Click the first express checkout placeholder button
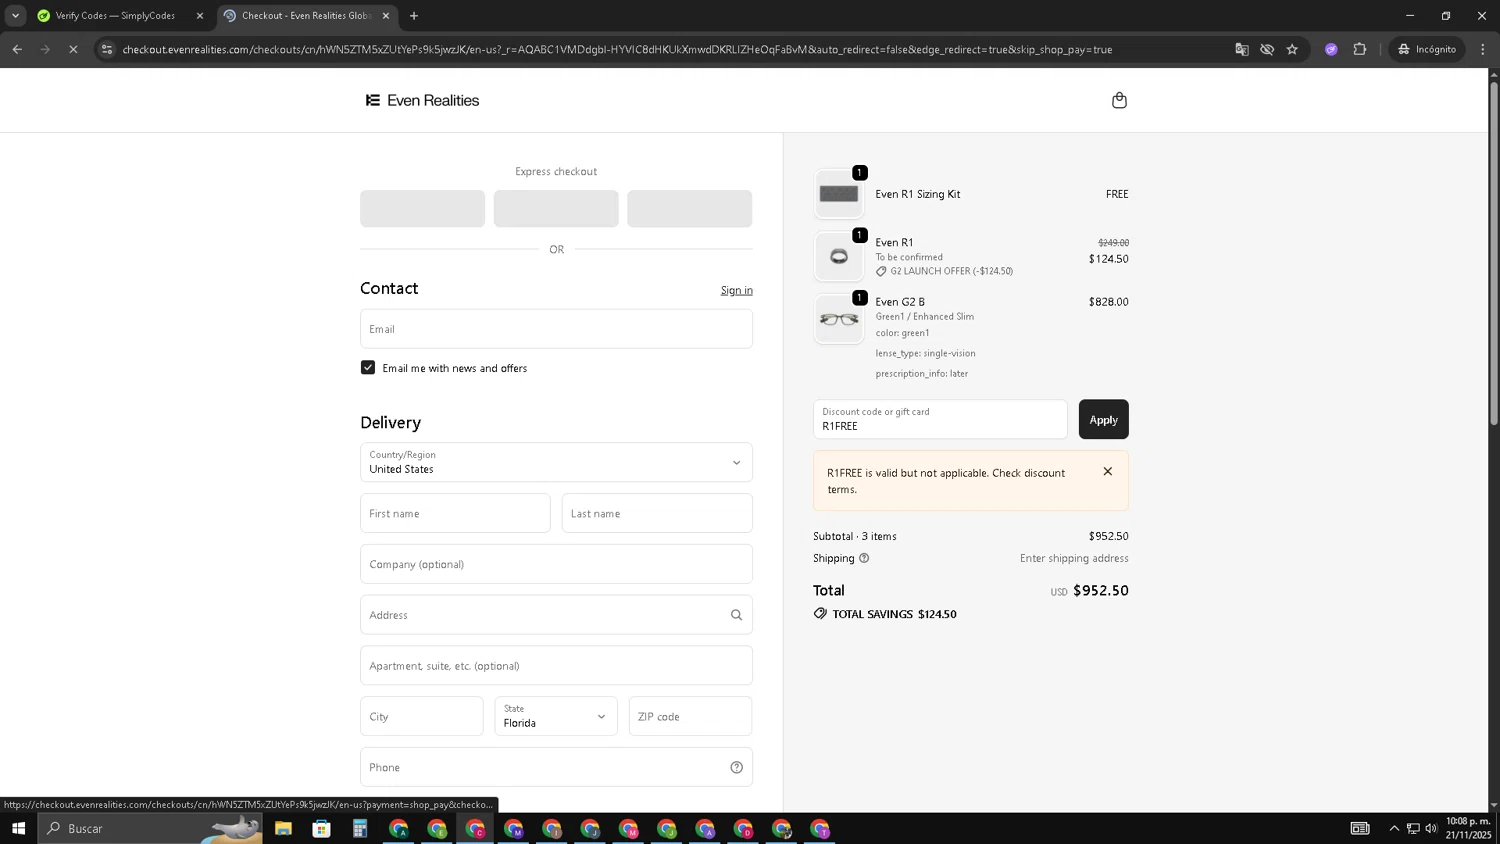The width and height of the screenshot is (1500, 844). (422, 209)
